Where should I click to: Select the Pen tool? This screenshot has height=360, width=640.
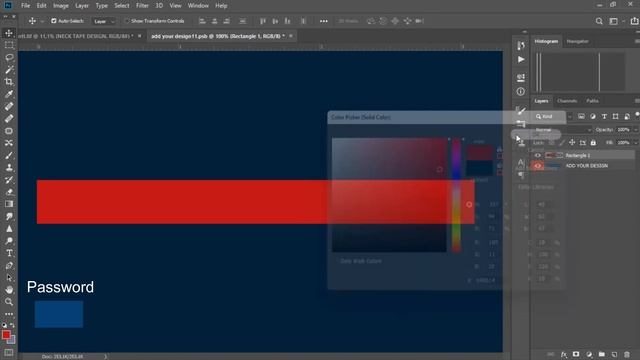tap(9, 265)
